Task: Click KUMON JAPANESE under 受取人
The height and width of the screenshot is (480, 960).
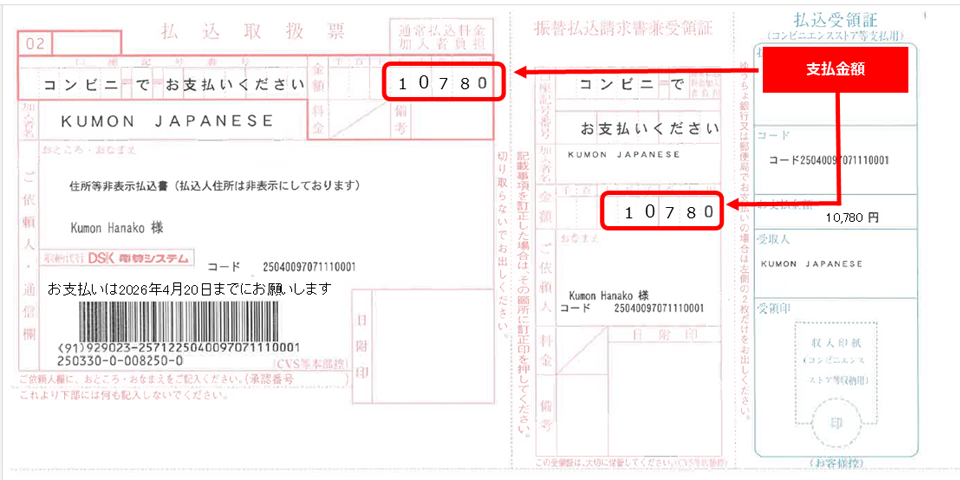Action: click(x=811, y=263)
